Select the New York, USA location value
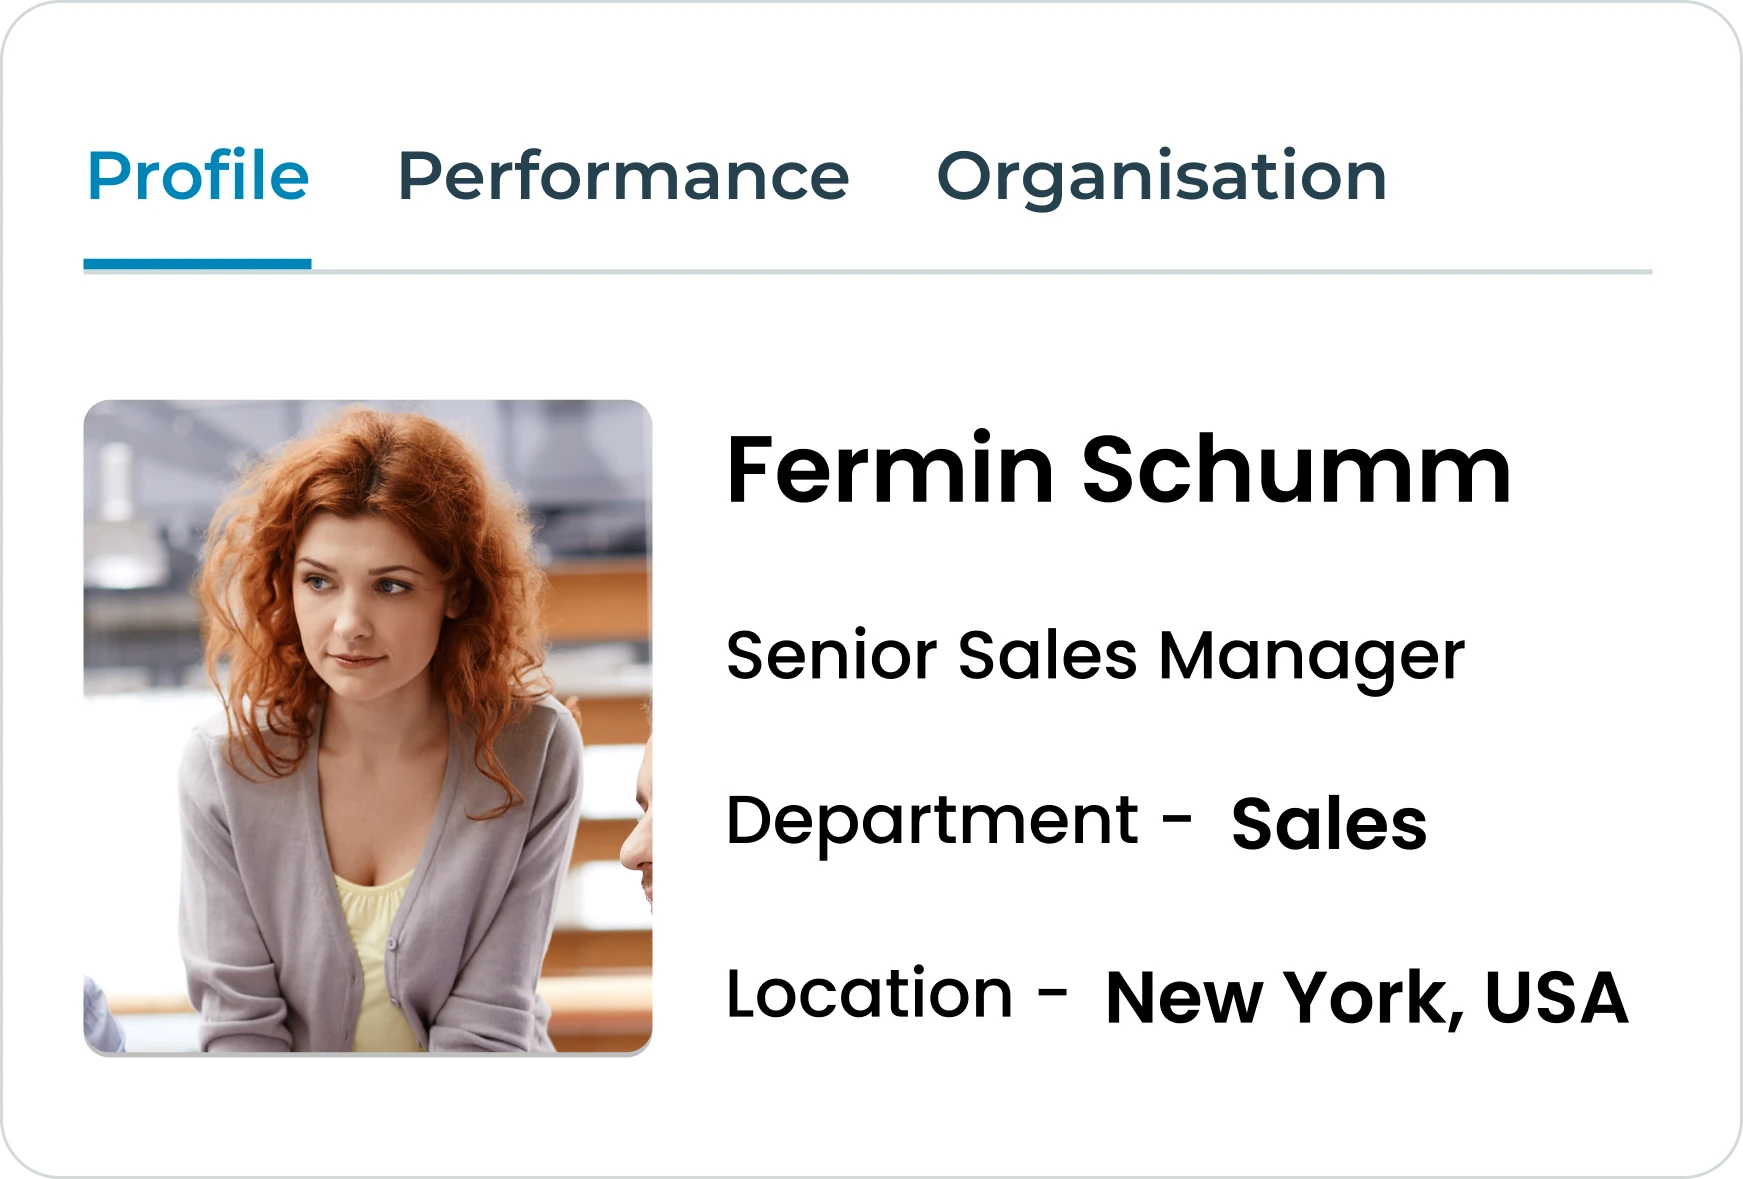Image resolution: width=1743 pixels, height=1179 pixels. point(1366,997)
